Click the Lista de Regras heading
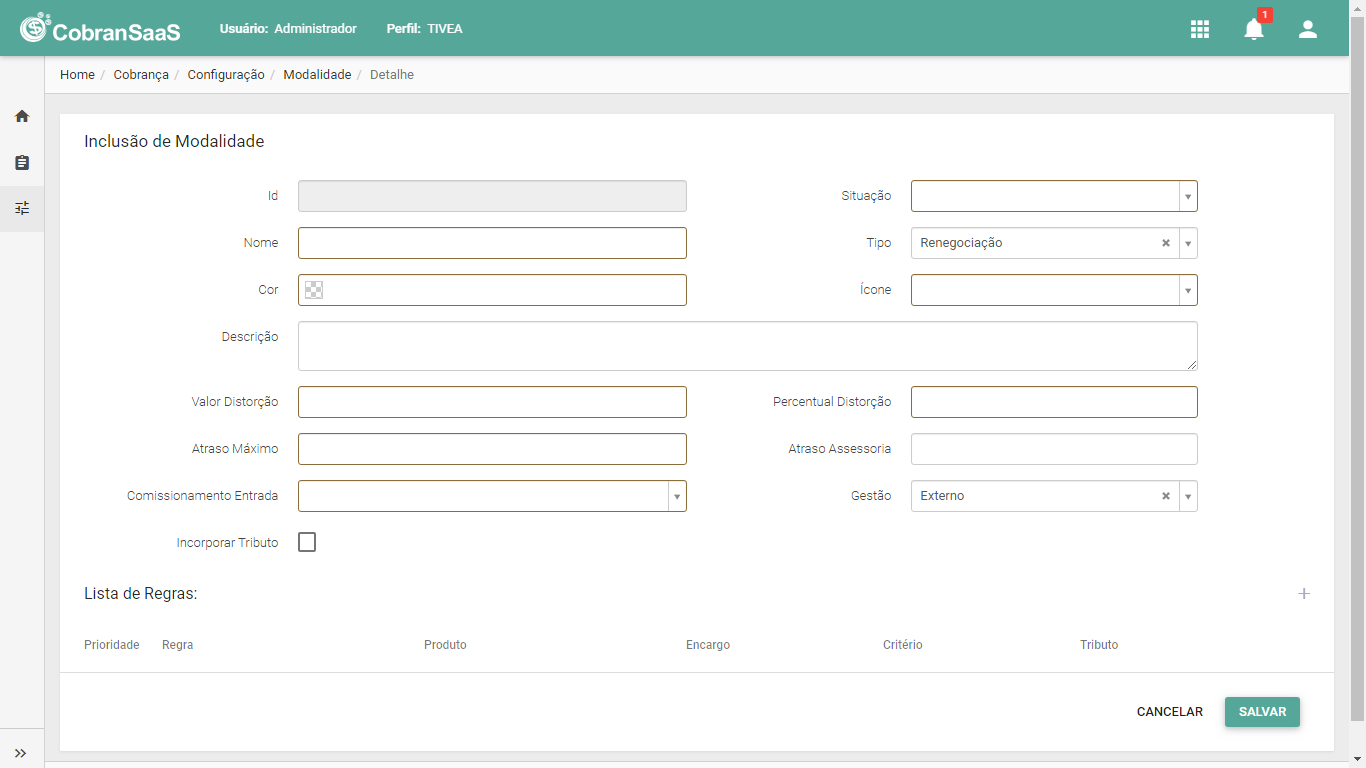 tap(141, 594)
